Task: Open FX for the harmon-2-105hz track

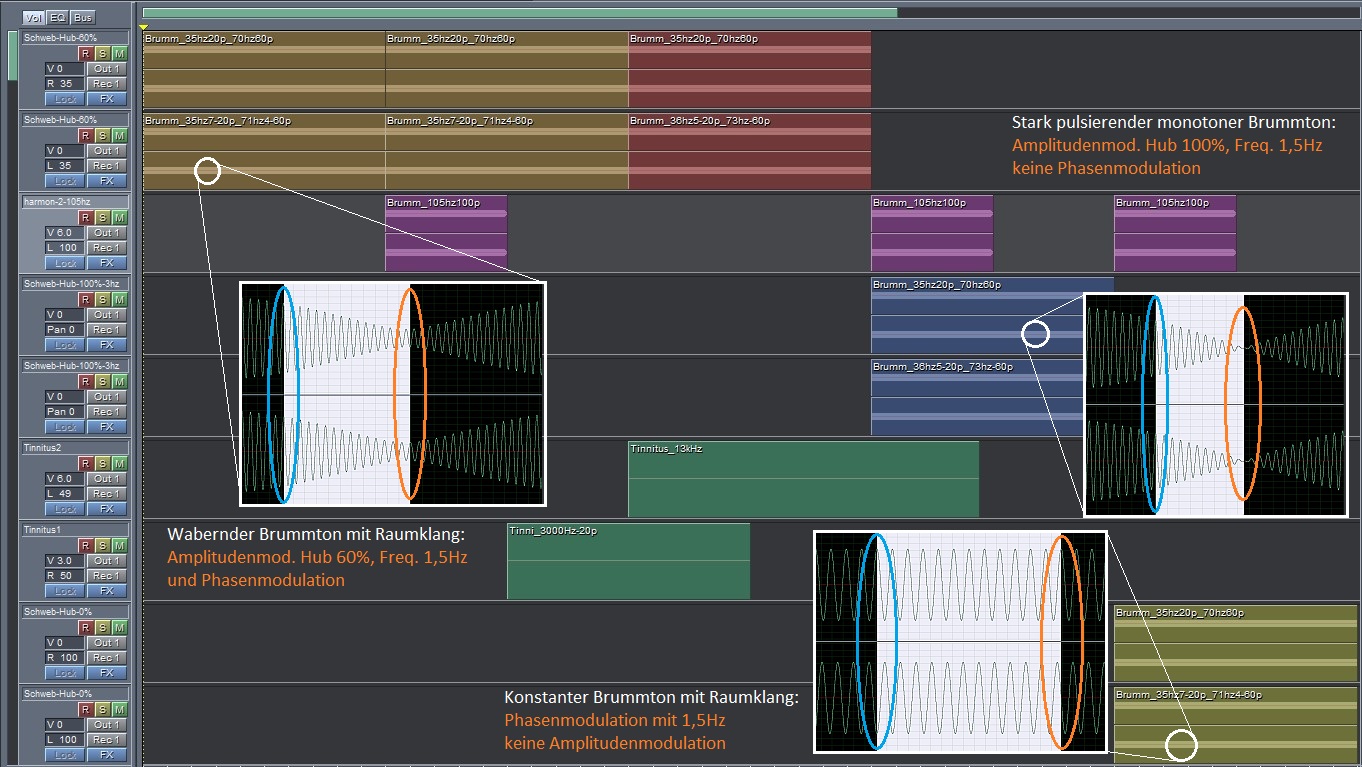Action: (106, 263)
